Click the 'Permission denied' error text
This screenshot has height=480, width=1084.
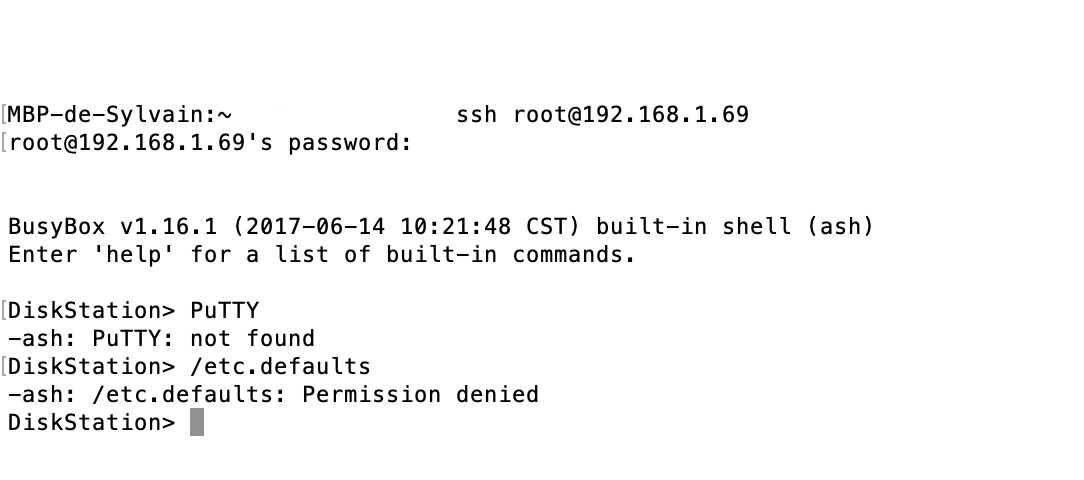tap(420, 395)
